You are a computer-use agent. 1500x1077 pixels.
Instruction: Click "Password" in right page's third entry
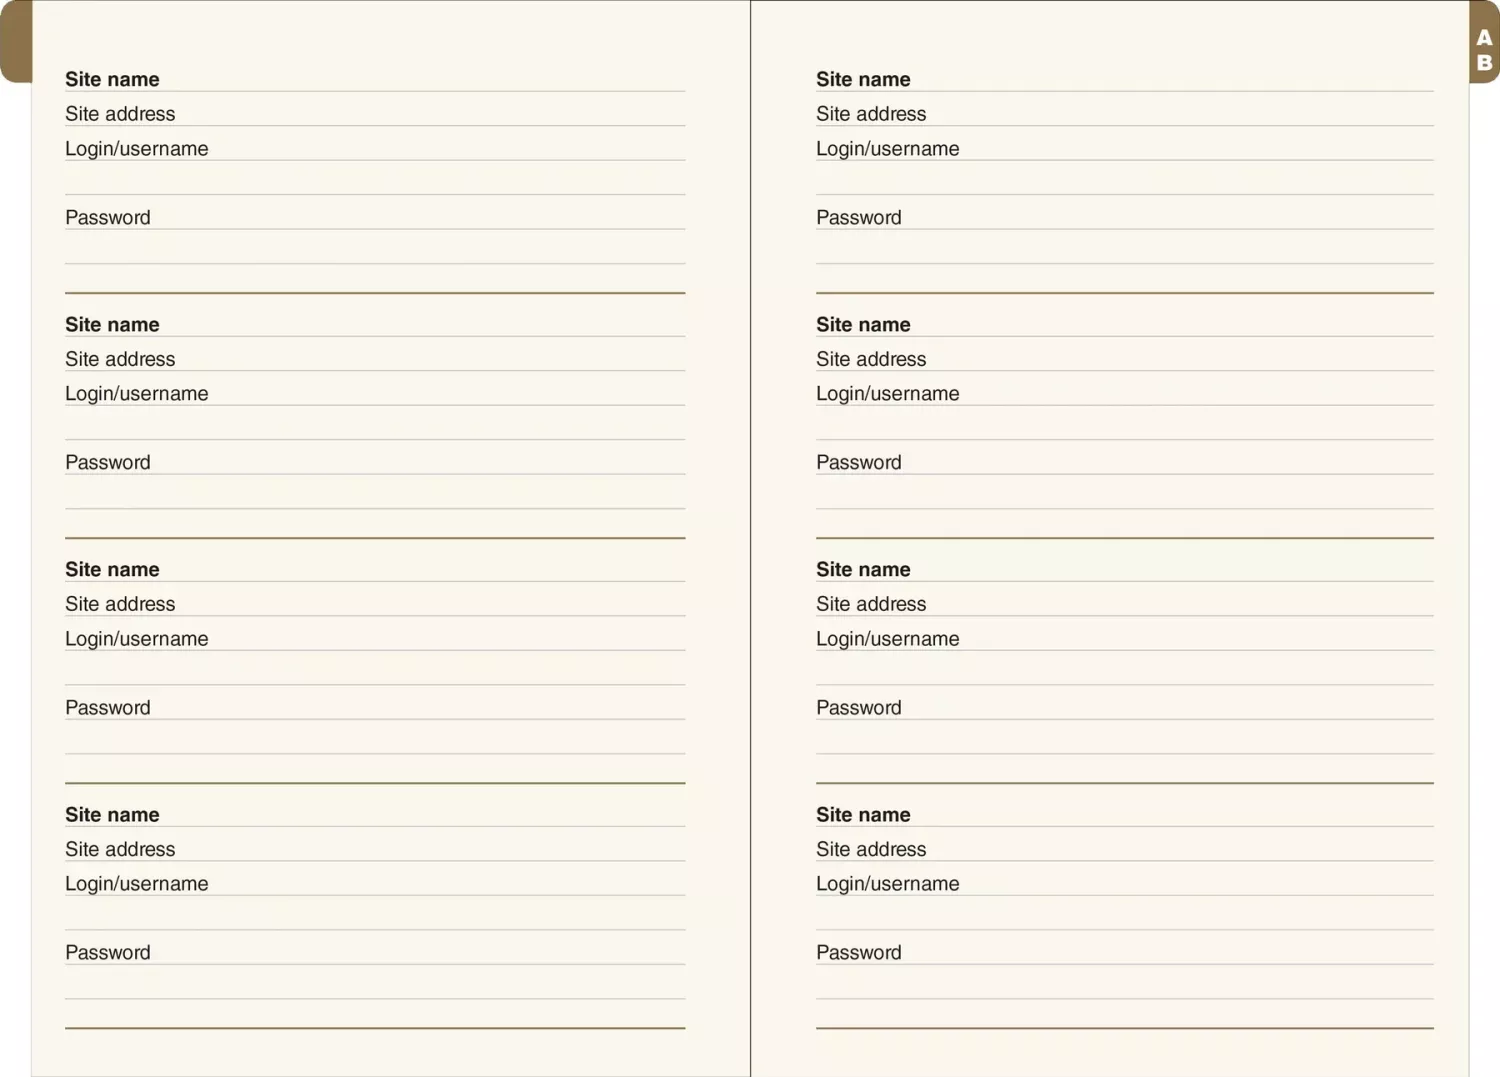click(x=859, y=708)
